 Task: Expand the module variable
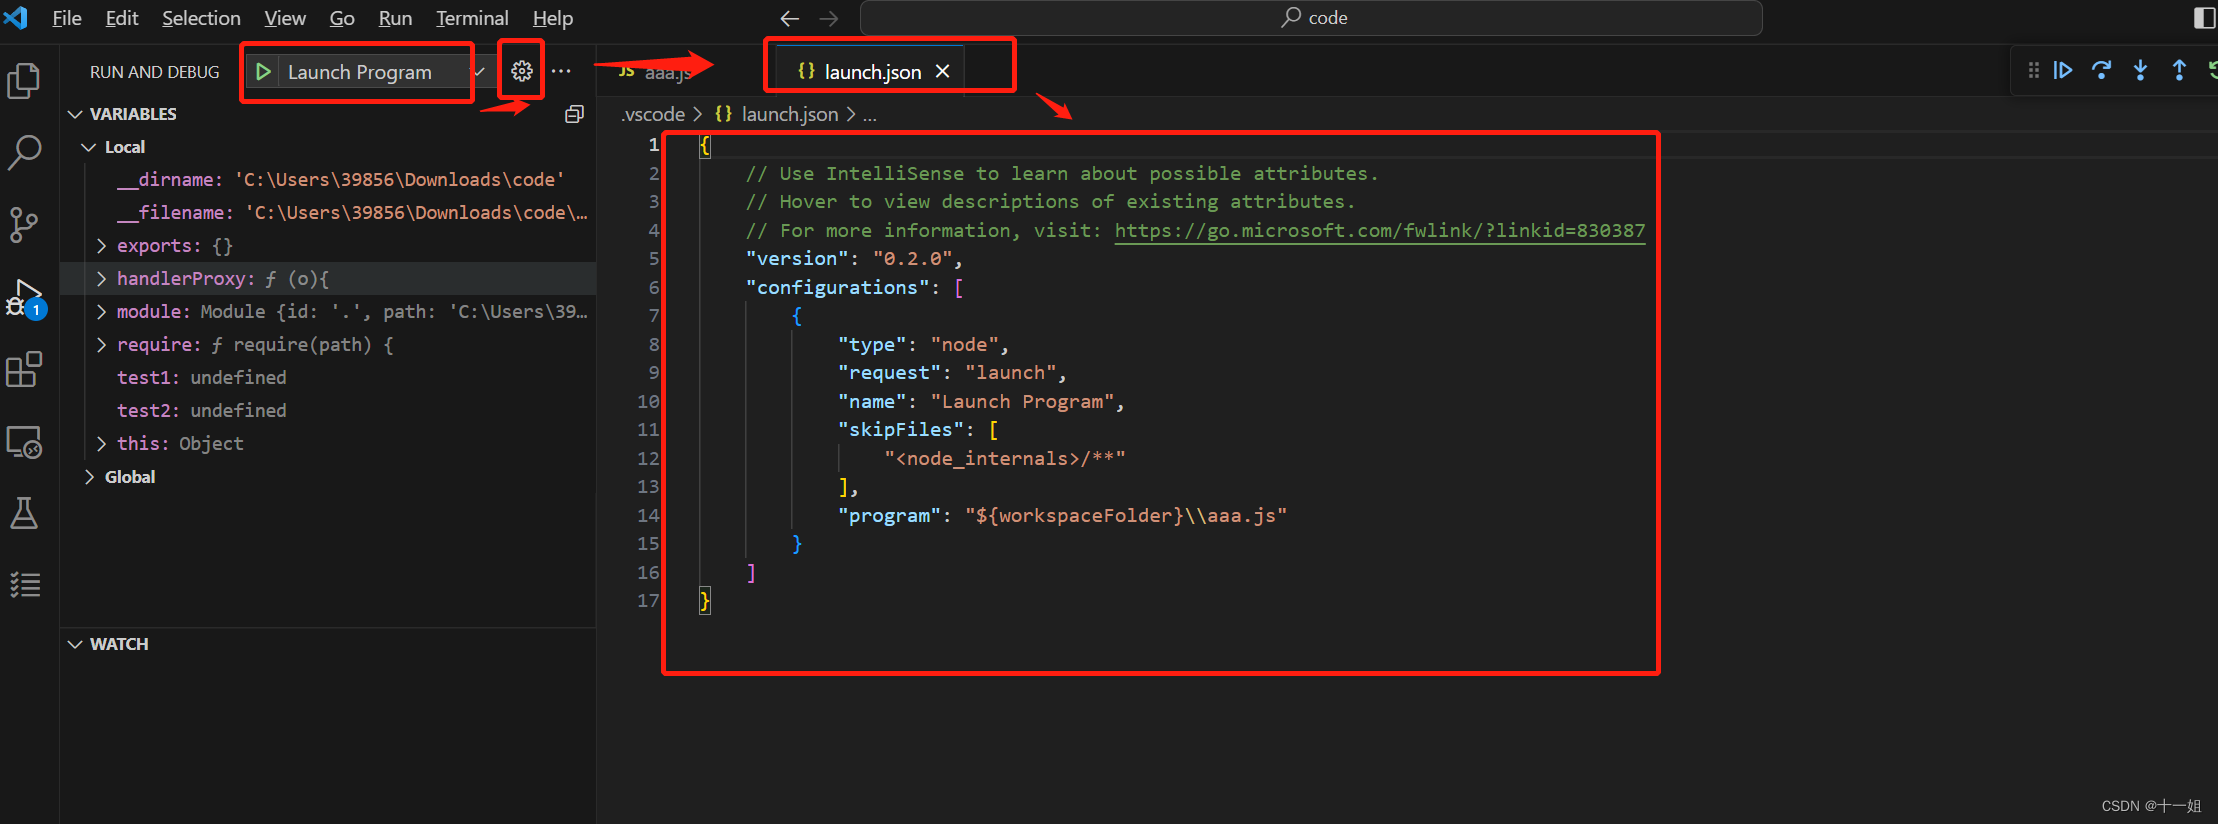pyautogui.click(x=101, y=311)
